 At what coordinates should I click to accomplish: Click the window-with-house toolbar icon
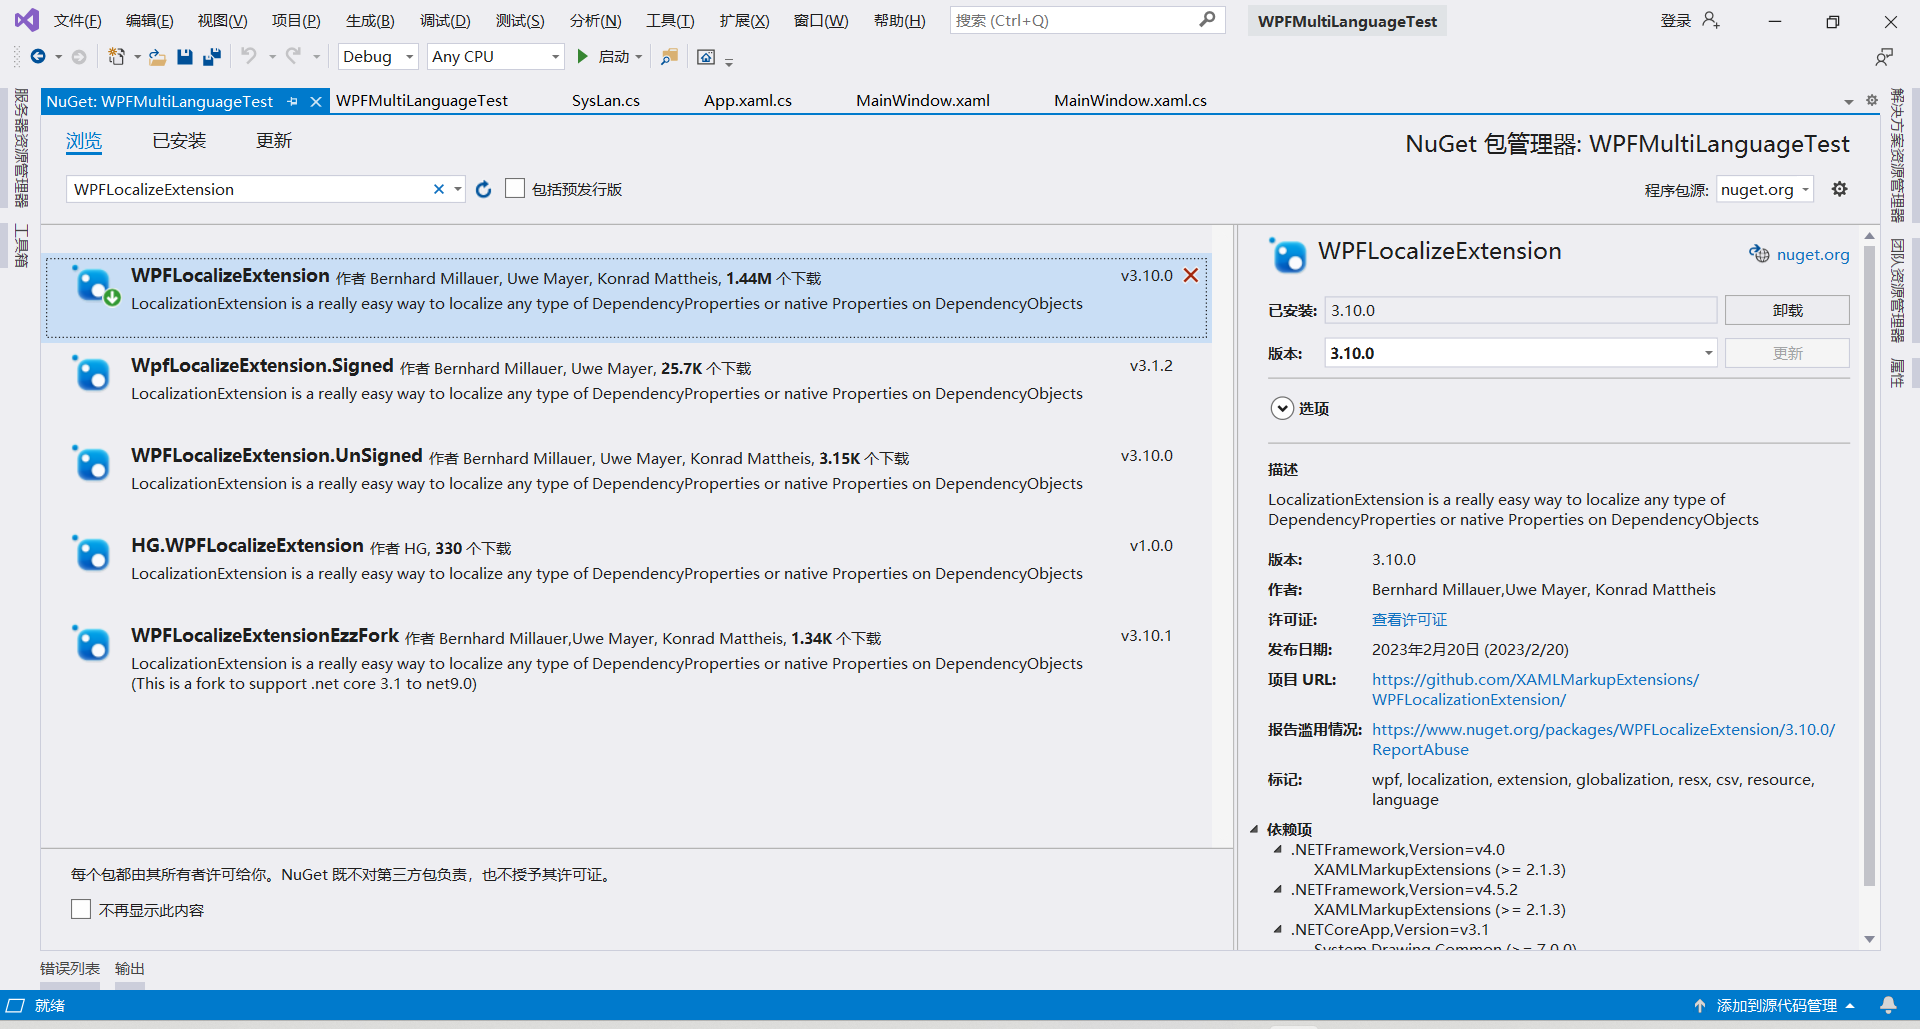click(x=706, y=57)
